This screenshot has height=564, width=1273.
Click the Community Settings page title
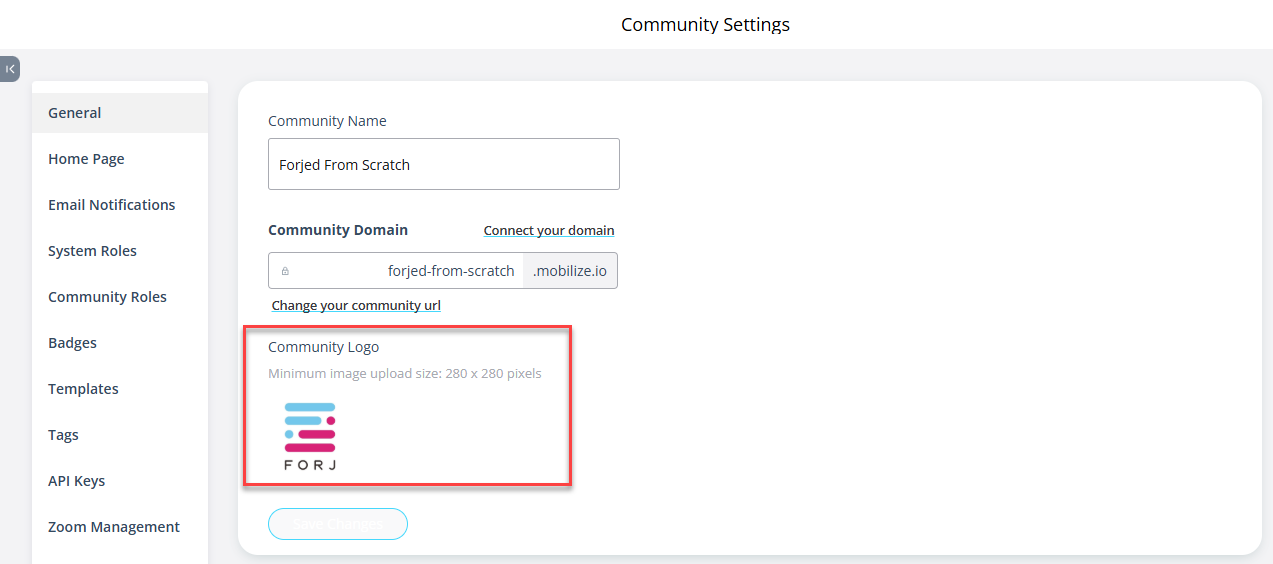coord(705,24)
